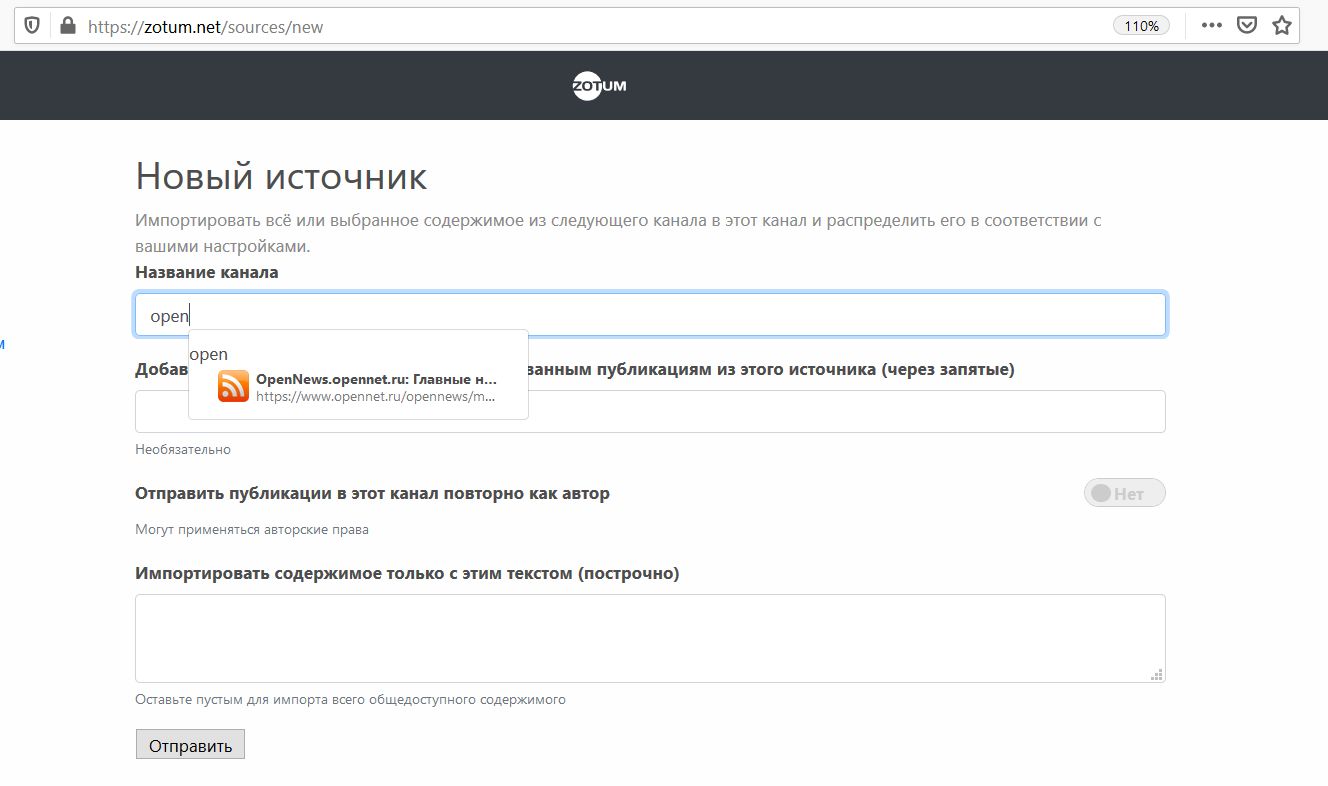Click the zotum.net address bar URL
The width and height of the screenshot is (1328, 786).
pos(205,27)
